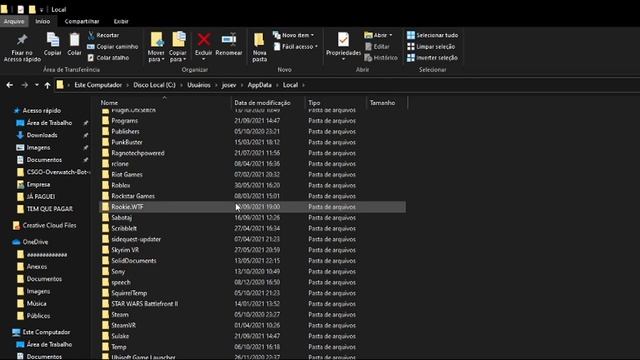
Task: Navigate to Usuários breadcrumb
Action: coord(199,85)
